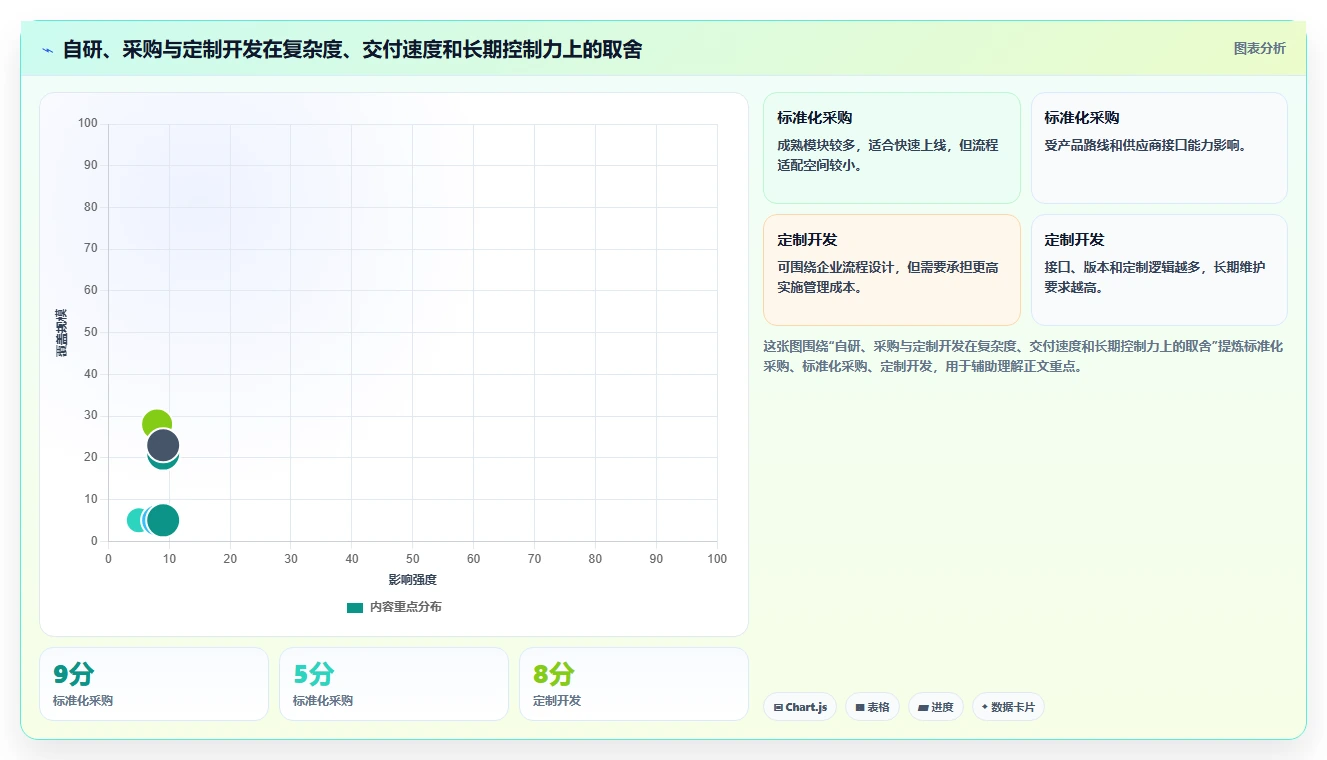Click the y-axis tick label 40

[91, 374]
